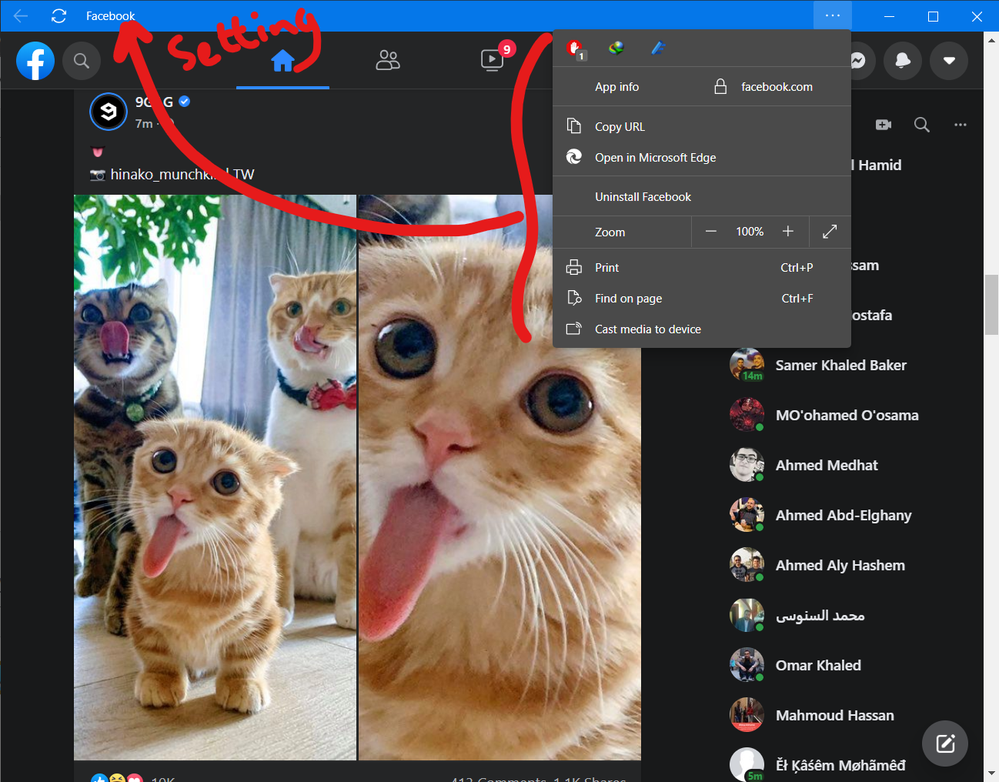Open the Friends page icon
The width and height of the screenshot is (999, 782).
388,61
